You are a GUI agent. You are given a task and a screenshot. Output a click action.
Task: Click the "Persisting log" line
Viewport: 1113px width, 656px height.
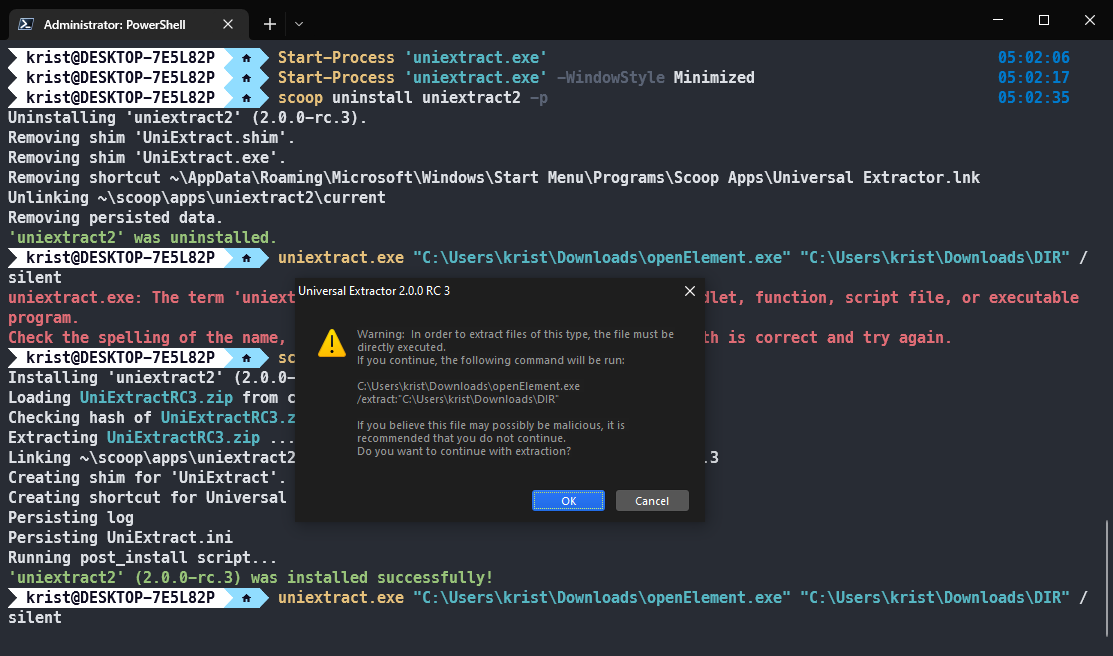pos(70,518)
